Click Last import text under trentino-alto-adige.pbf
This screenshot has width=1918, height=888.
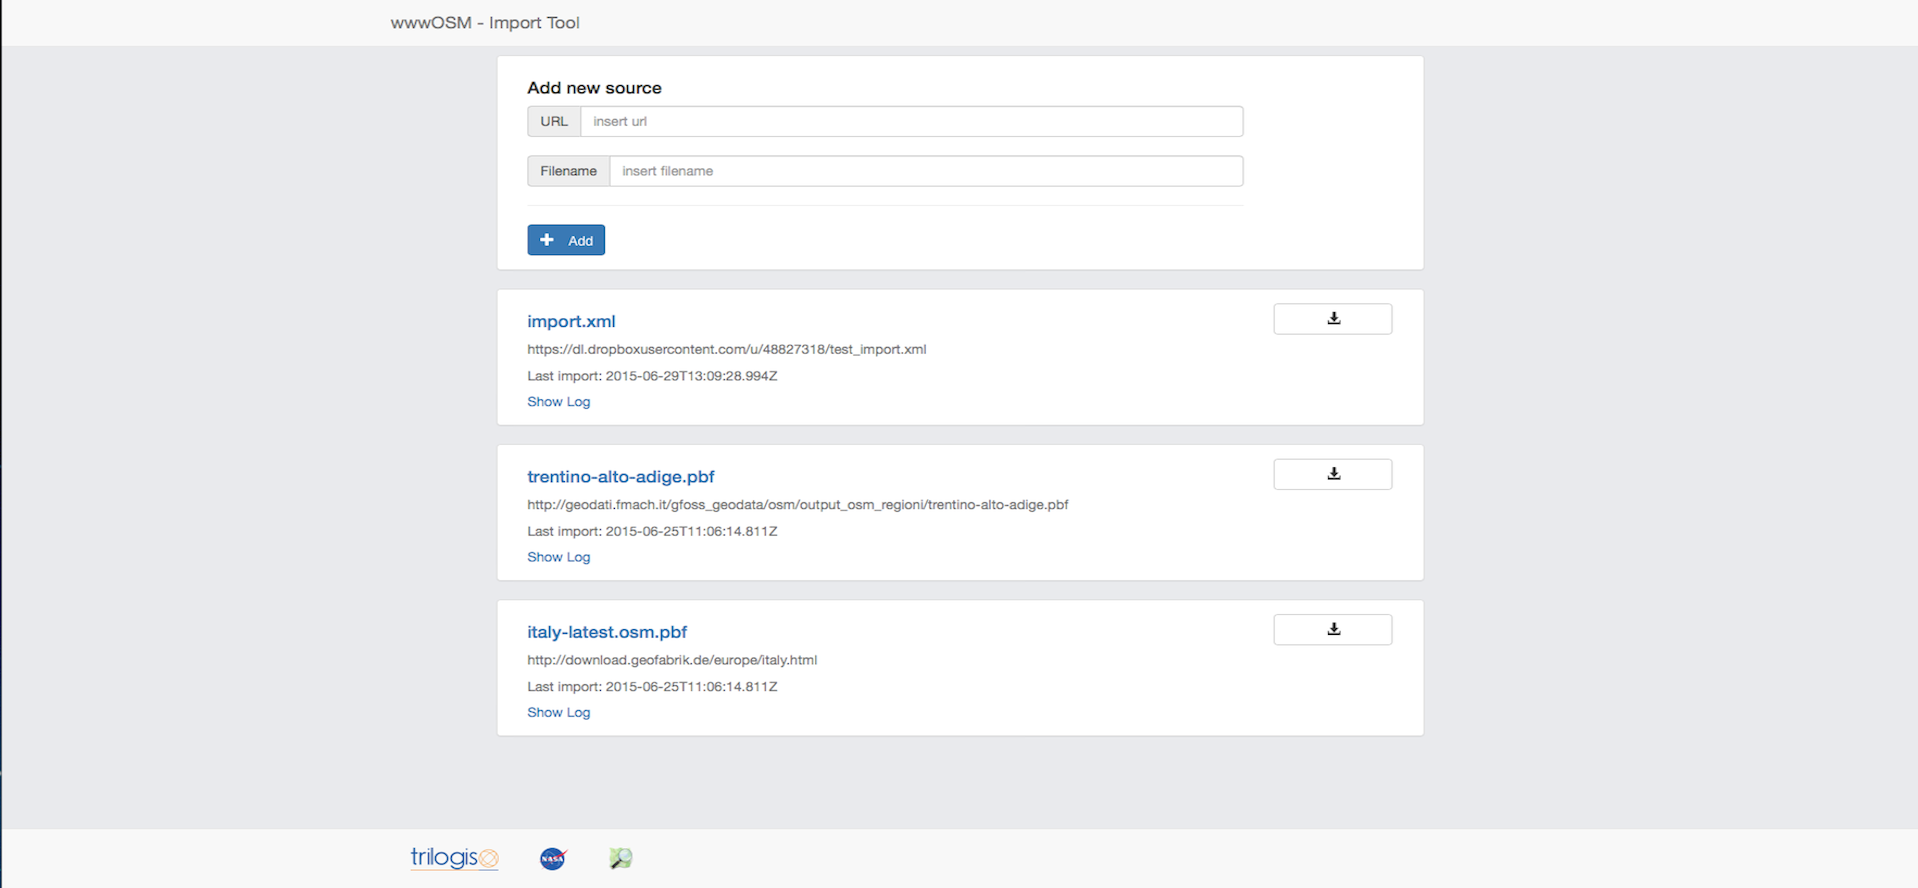[x=652, y=531]
